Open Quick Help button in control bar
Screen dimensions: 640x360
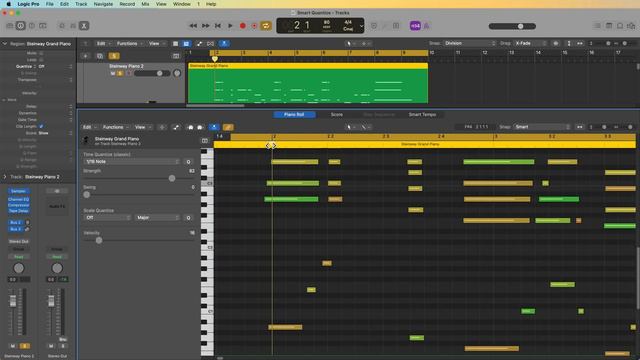pyautogui.click(x=32, y=26)
